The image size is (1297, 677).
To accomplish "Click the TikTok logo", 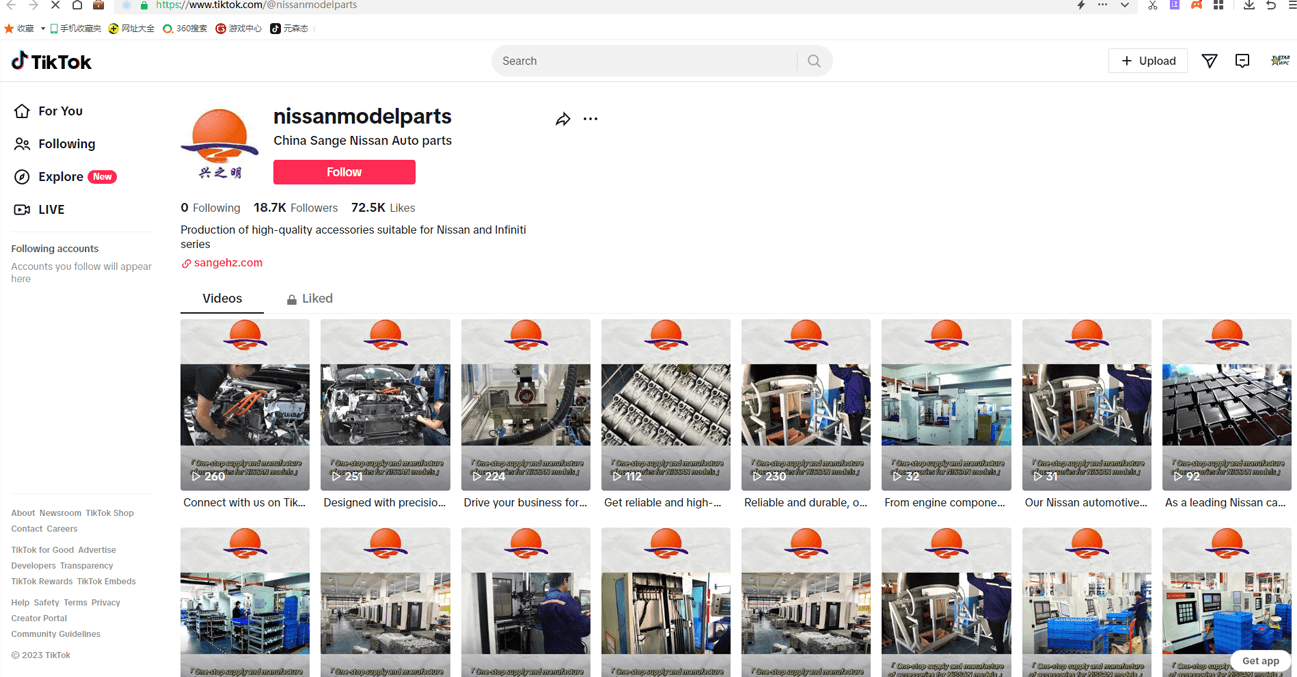I will (x=51, y=61).
